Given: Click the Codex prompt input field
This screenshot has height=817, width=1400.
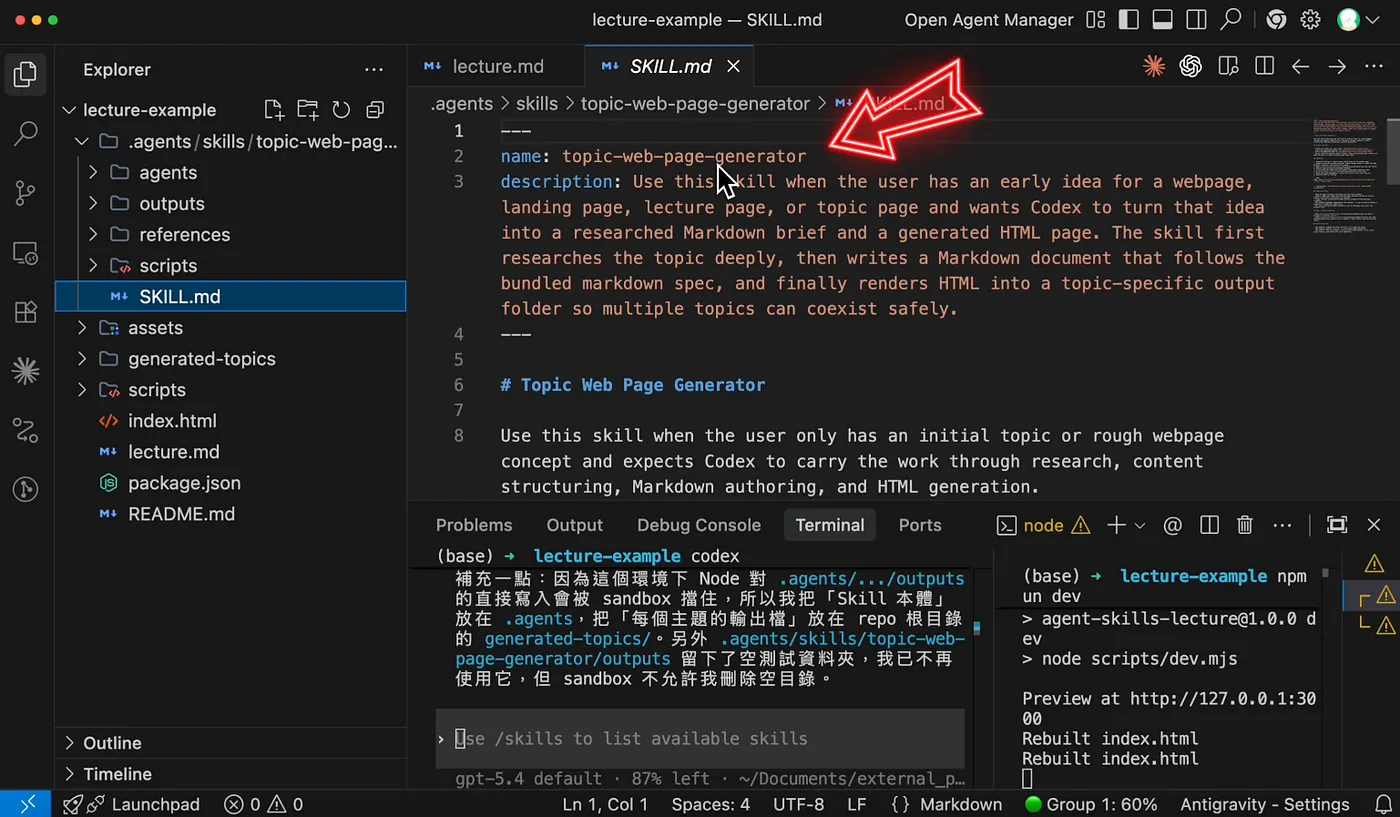Looking at the screenshot, I should [x=700, y=739].
